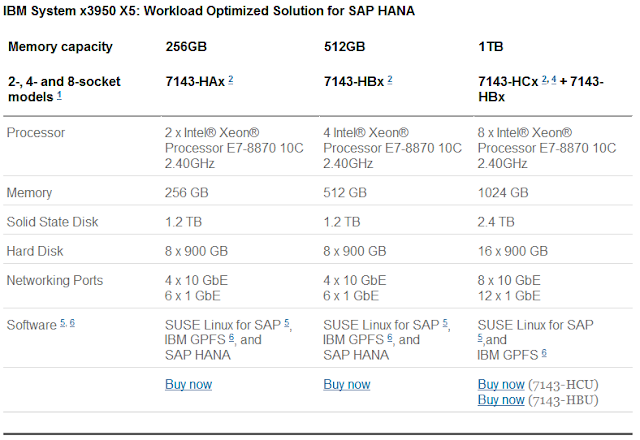Click the 8 x Intel Xeon processor cell

pos(547,148)
